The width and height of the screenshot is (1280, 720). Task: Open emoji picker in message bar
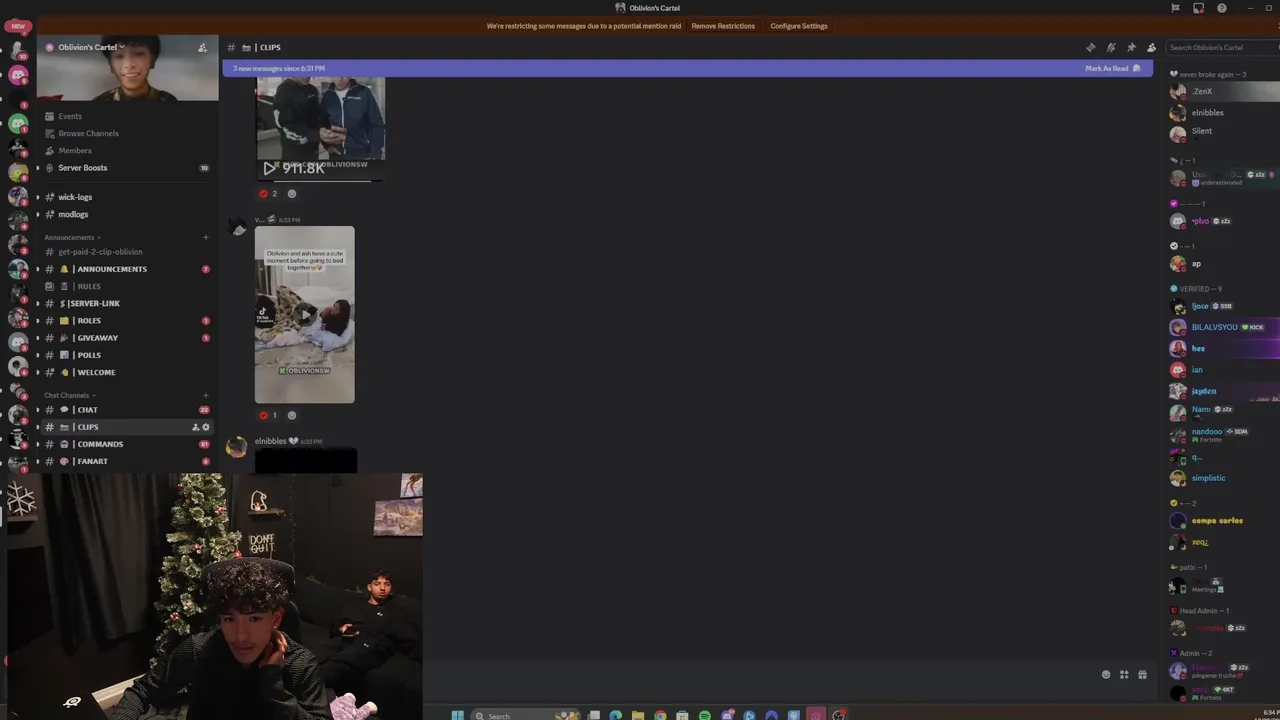tap(1105, 675)
